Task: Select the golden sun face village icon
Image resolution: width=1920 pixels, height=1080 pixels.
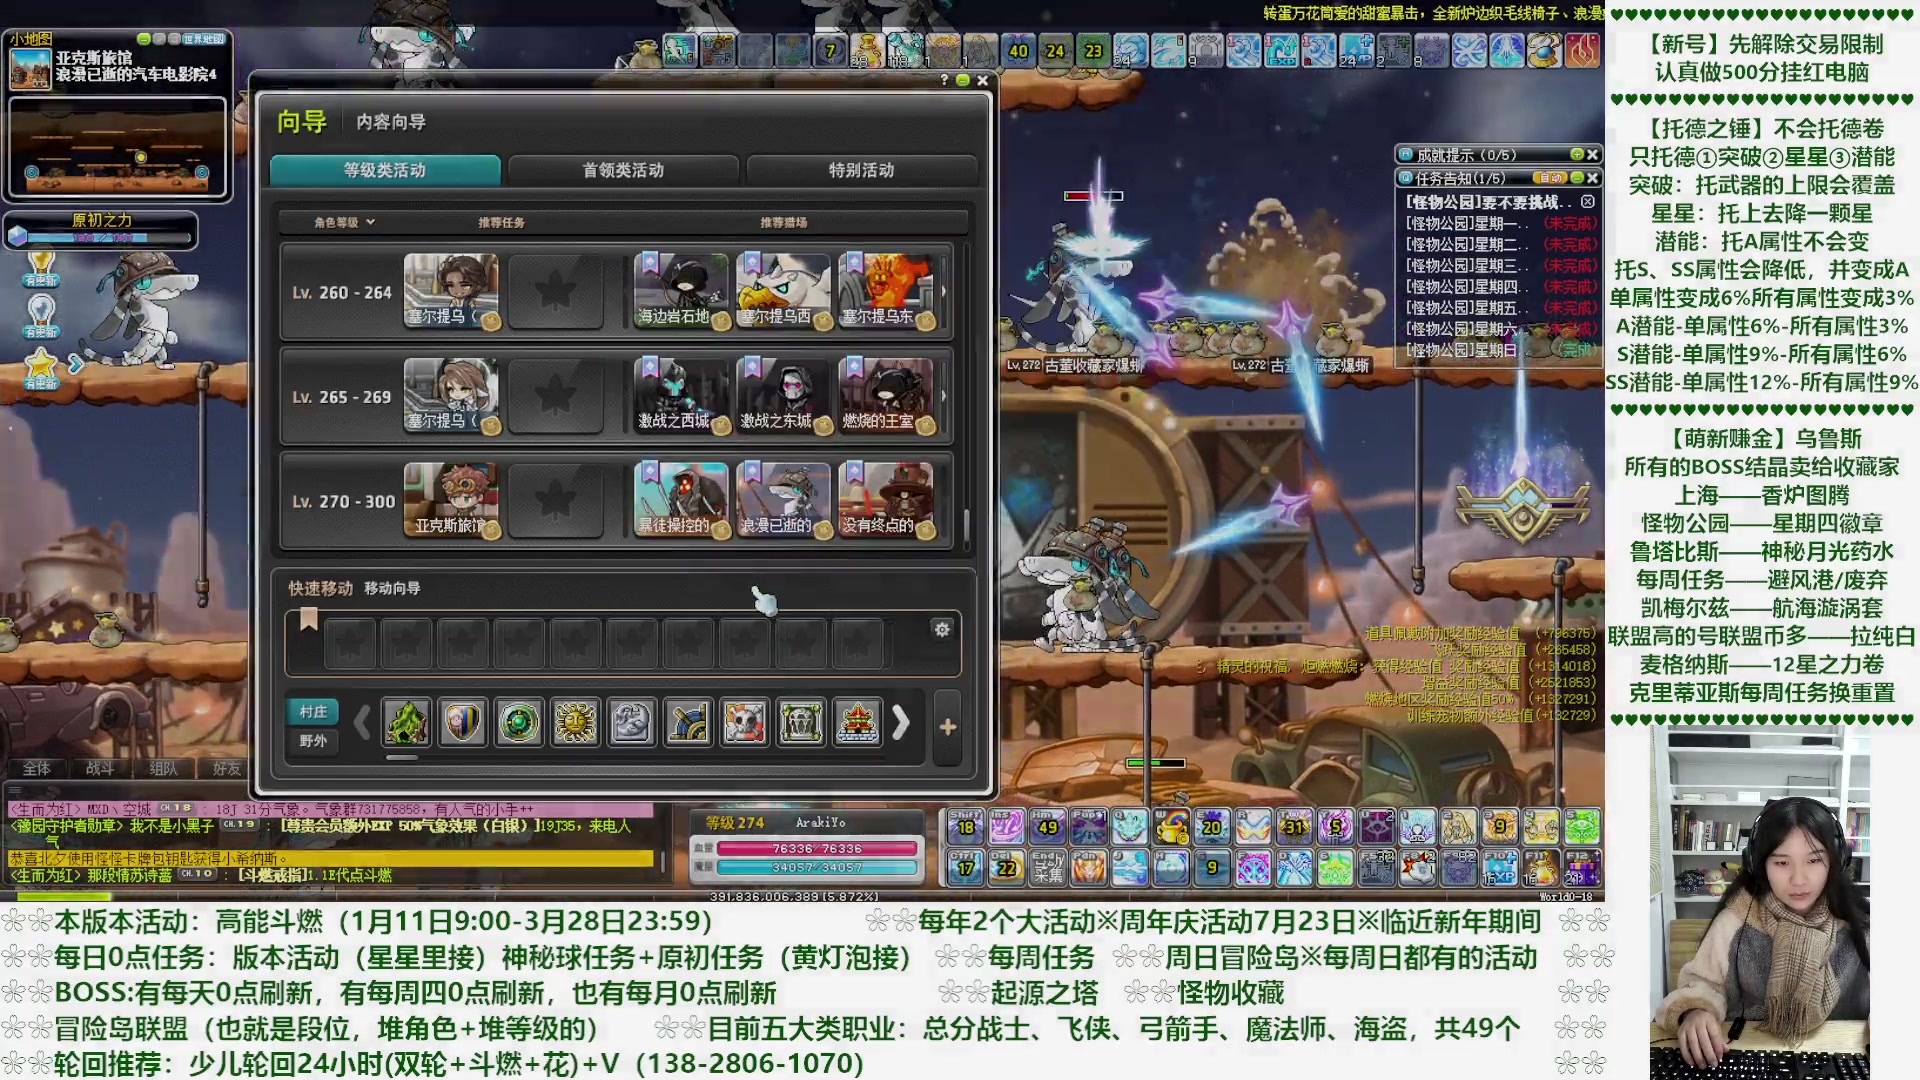Action: coord(575,722)
